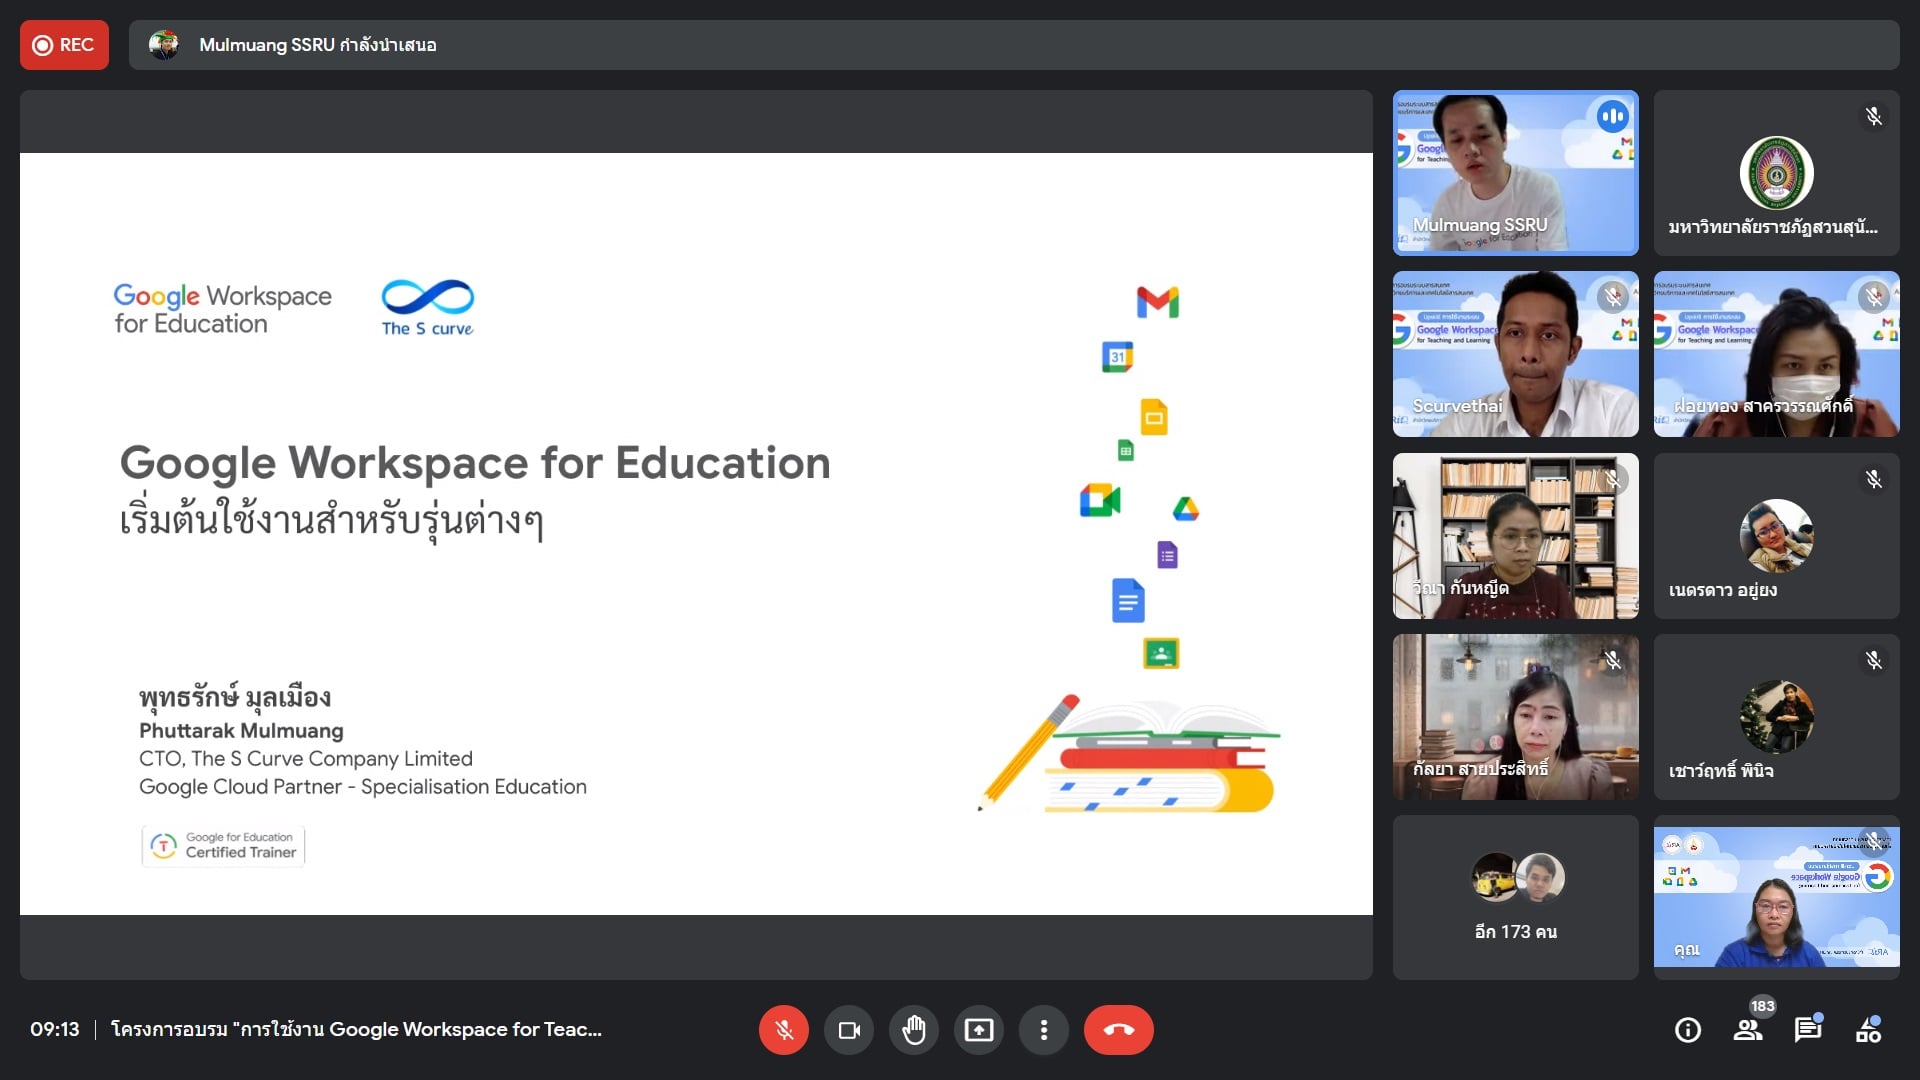Raise hand in the meeting
Viewport: 1920px width, 1080px height.
914,1030
